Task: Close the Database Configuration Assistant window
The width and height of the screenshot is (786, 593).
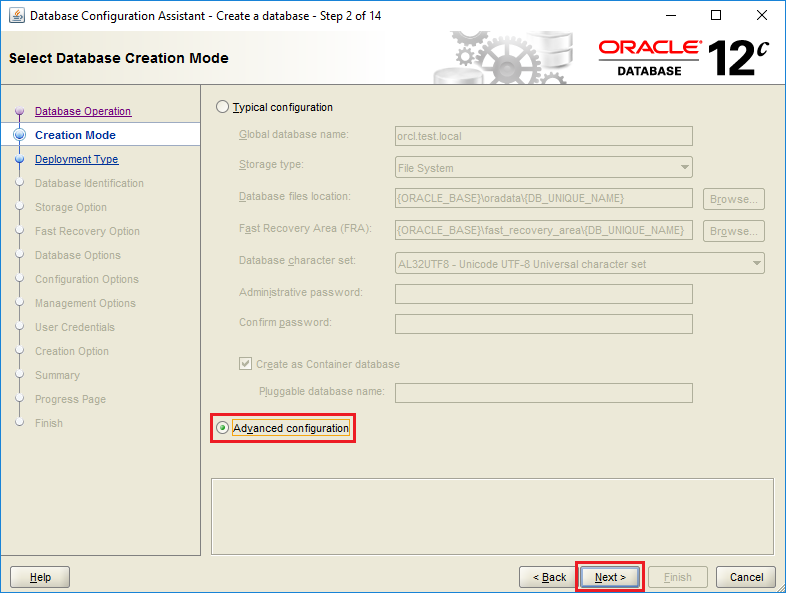Action: click(x=761, y=16)
